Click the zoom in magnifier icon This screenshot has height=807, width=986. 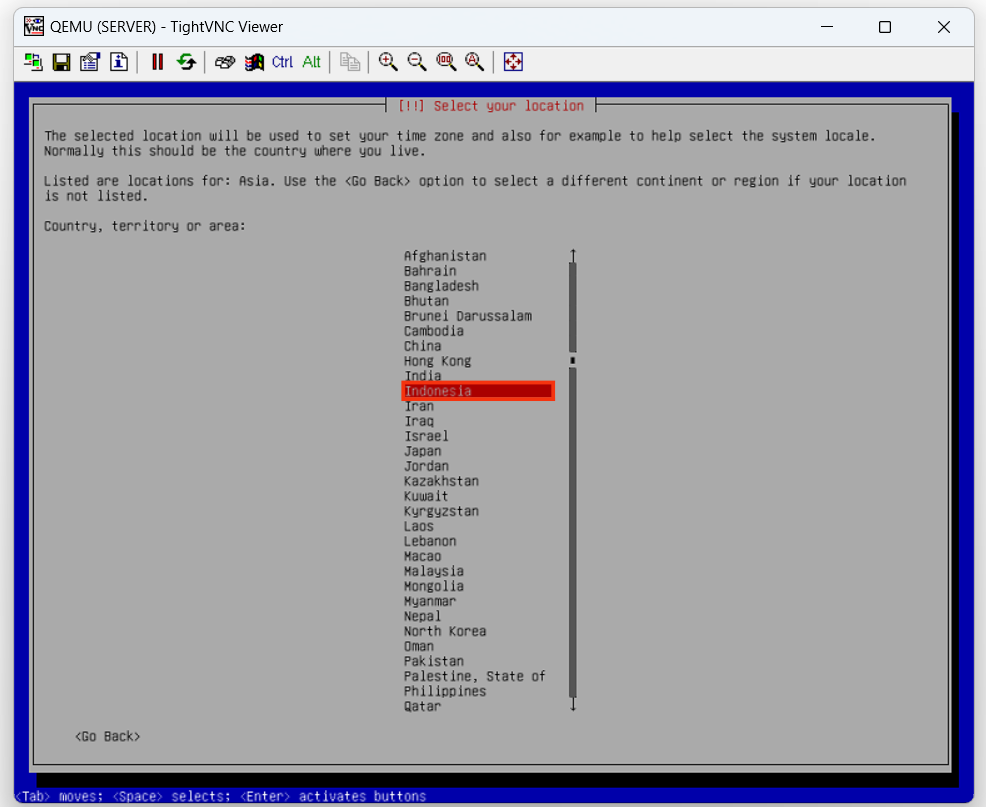(388, 62)
